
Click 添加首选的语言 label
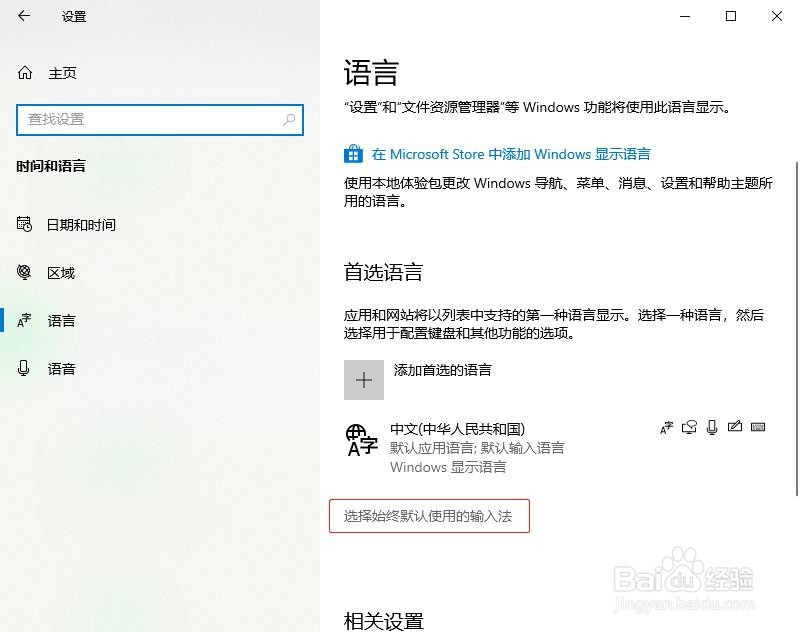(442, 370)
